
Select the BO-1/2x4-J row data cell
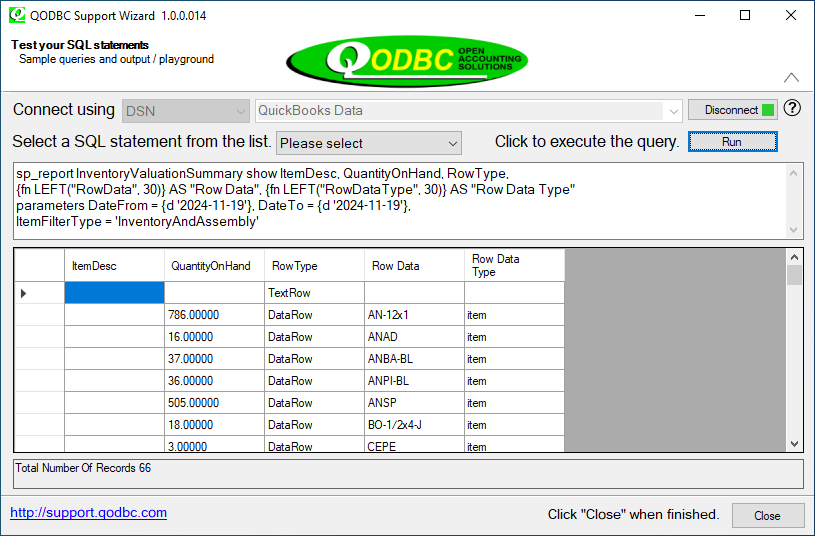(414, 425)
